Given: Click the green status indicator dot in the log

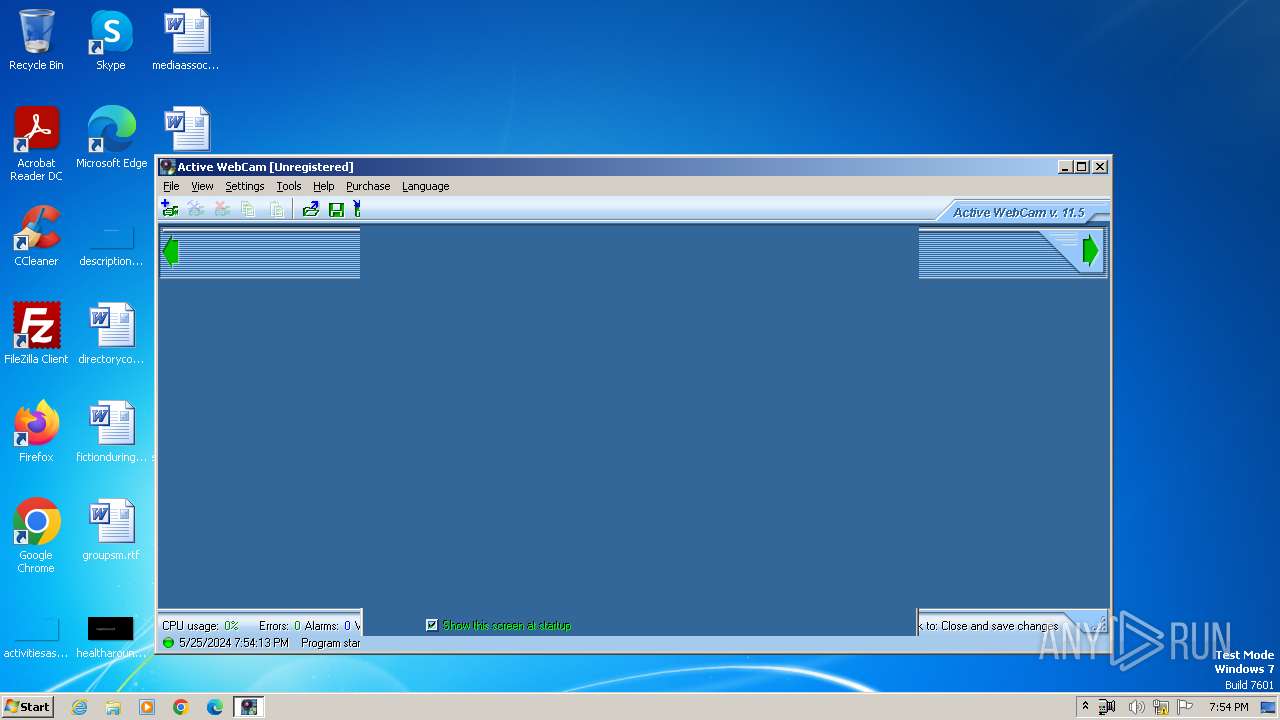Looking at the screenshot, I should 168,643.
